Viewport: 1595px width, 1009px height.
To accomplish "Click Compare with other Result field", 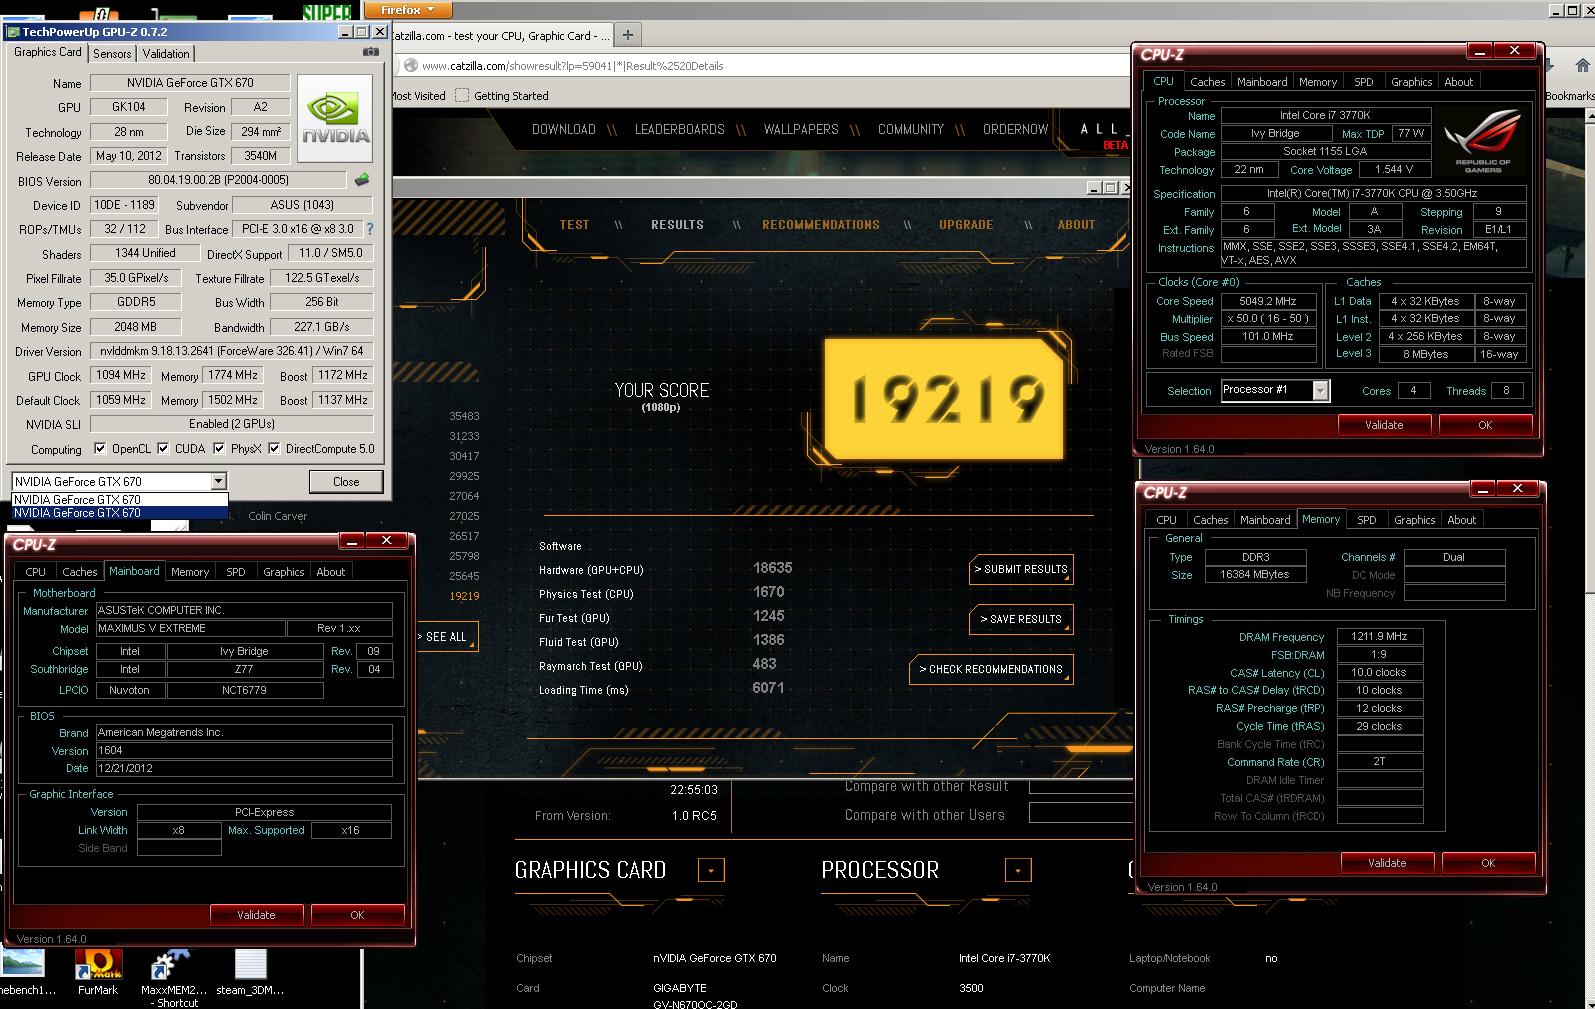I will [x=1080, y=787].
